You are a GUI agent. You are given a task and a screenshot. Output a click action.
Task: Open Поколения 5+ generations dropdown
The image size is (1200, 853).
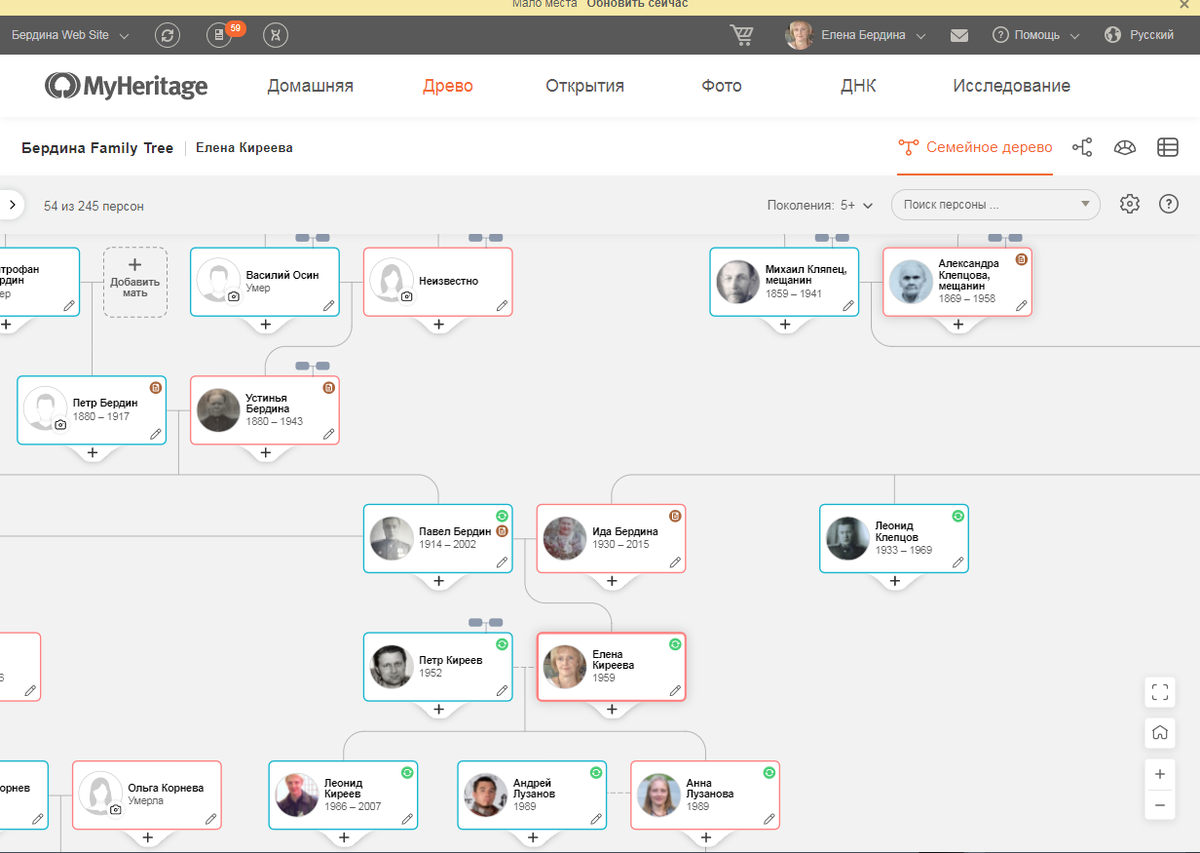[x=820, y=205]
